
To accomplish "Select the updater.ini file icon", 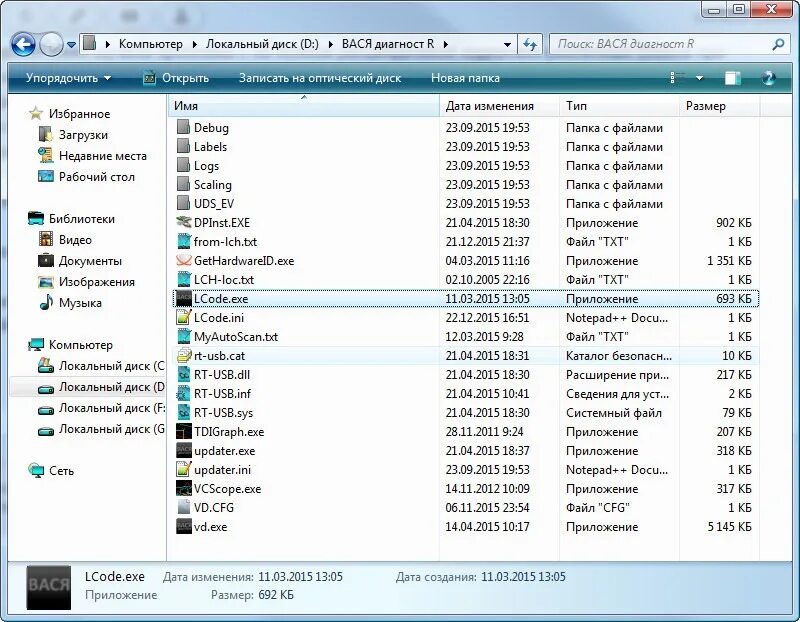I will (184, 469).
